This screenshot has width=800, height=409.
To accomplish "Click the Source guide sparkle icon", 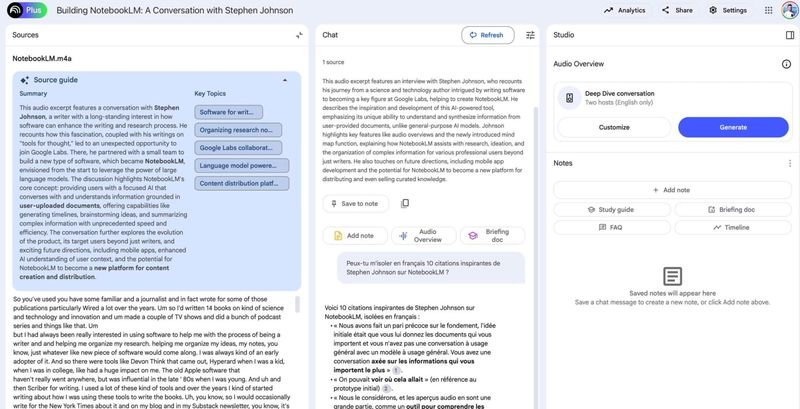I will [24, 80].
